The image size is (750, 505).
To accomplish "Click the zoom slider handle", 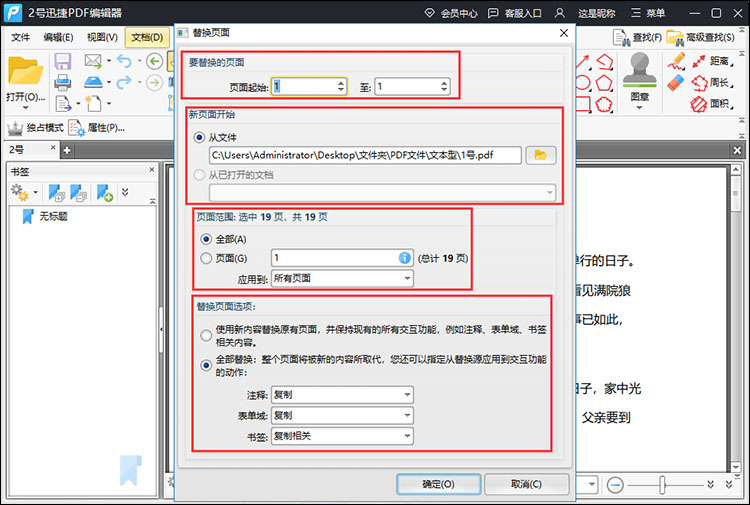I will click(x=662, y=485).
